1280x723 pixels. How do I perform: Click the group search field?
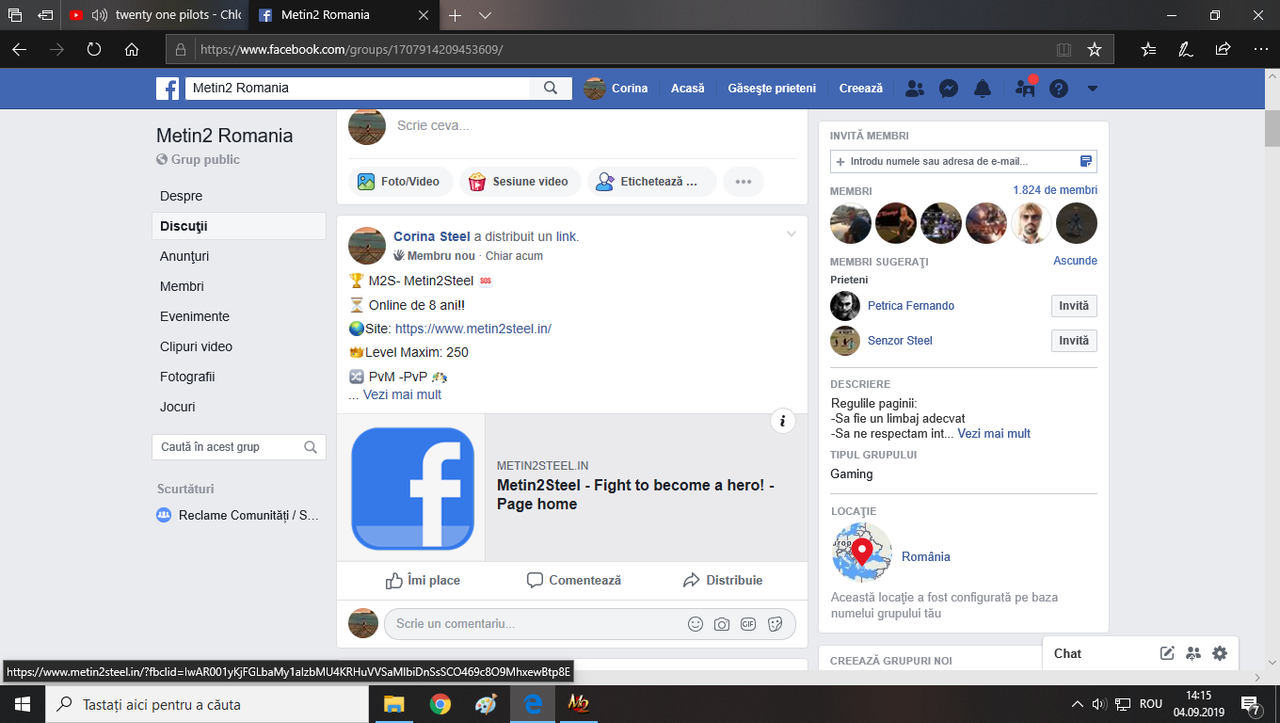tap(238, 447)
